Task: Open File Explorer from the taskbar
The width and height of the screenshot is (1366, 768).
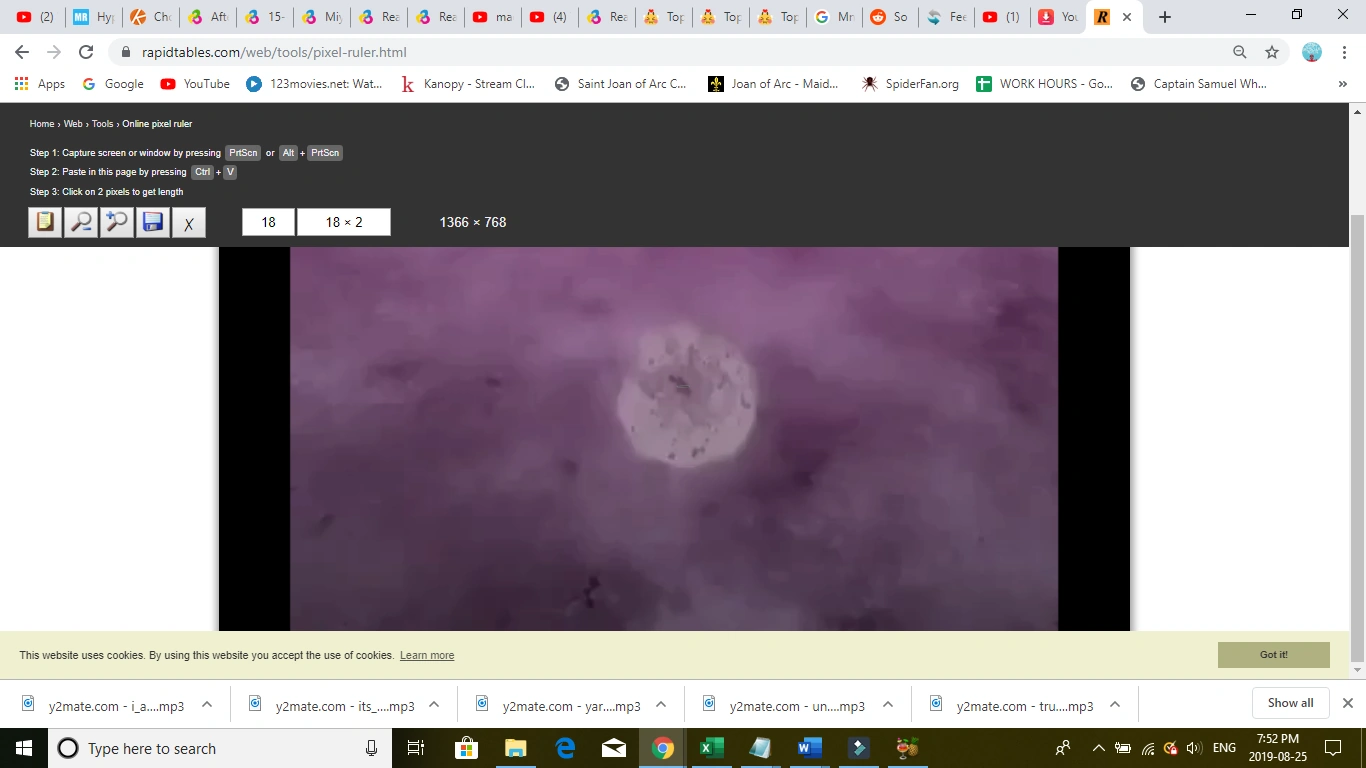Action: coord(515,748)
